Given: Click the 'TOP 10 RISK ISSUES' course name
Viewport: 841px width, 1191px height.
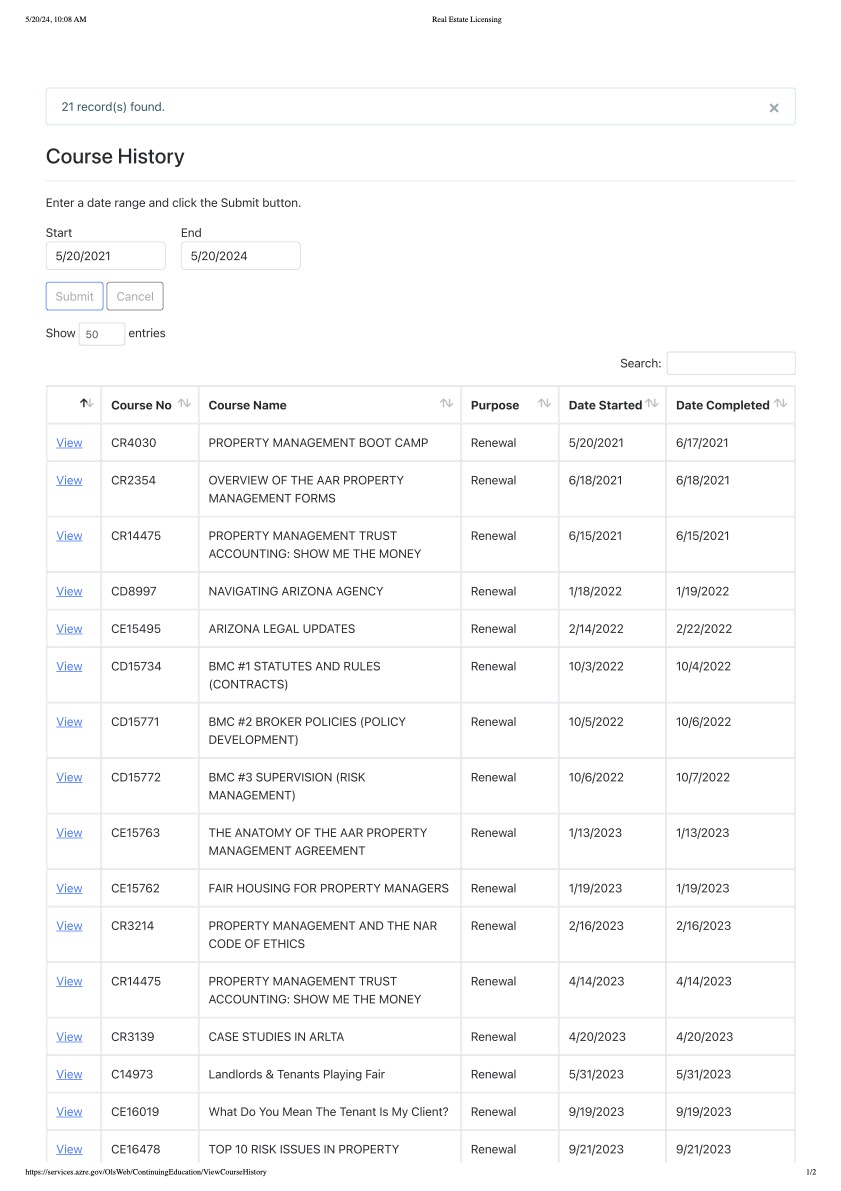Looking at the screenshot, I should click(304, 1149).
